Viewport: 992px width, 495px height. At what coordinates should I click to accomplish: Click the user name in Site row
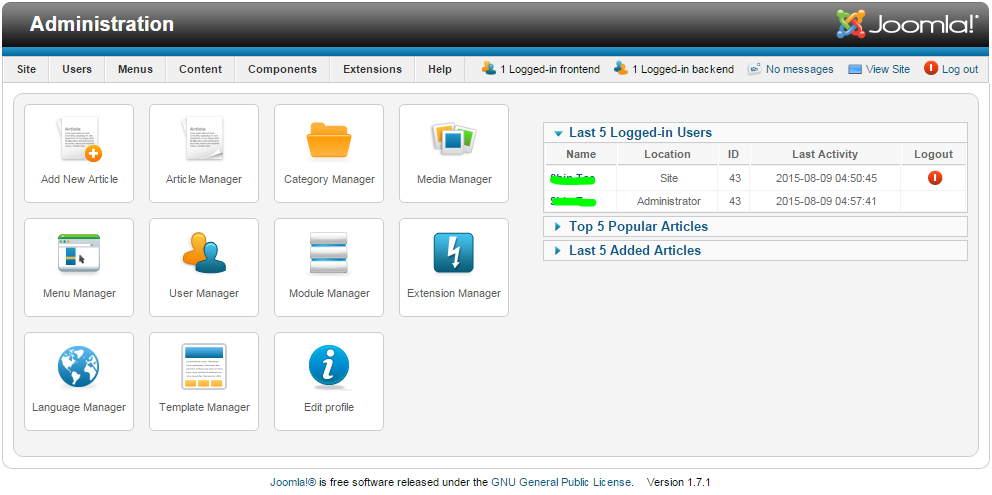pos(573,179)
